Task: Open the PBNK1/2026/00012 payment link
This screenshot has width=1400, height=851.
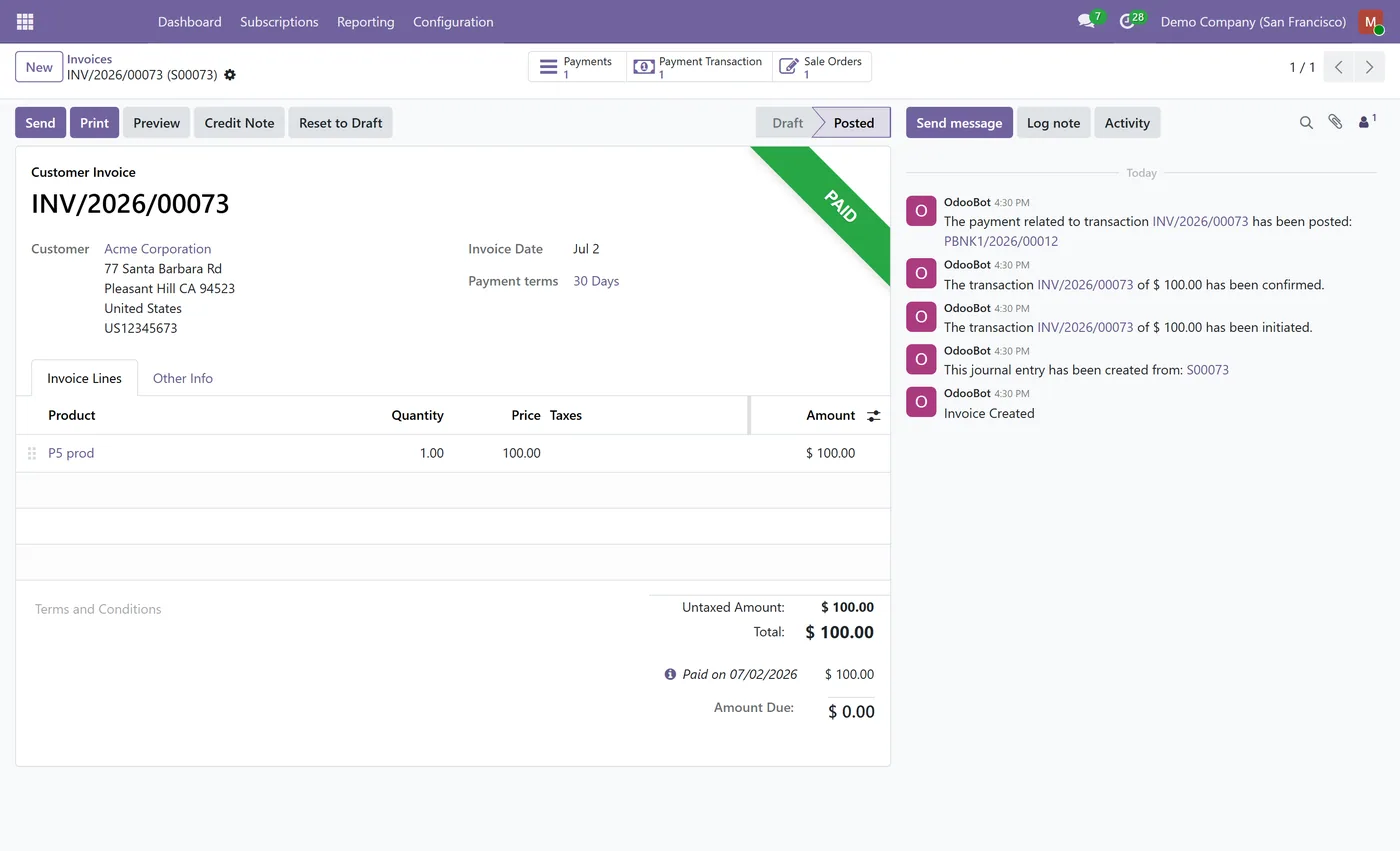Action: click(x=1001, y=241)
